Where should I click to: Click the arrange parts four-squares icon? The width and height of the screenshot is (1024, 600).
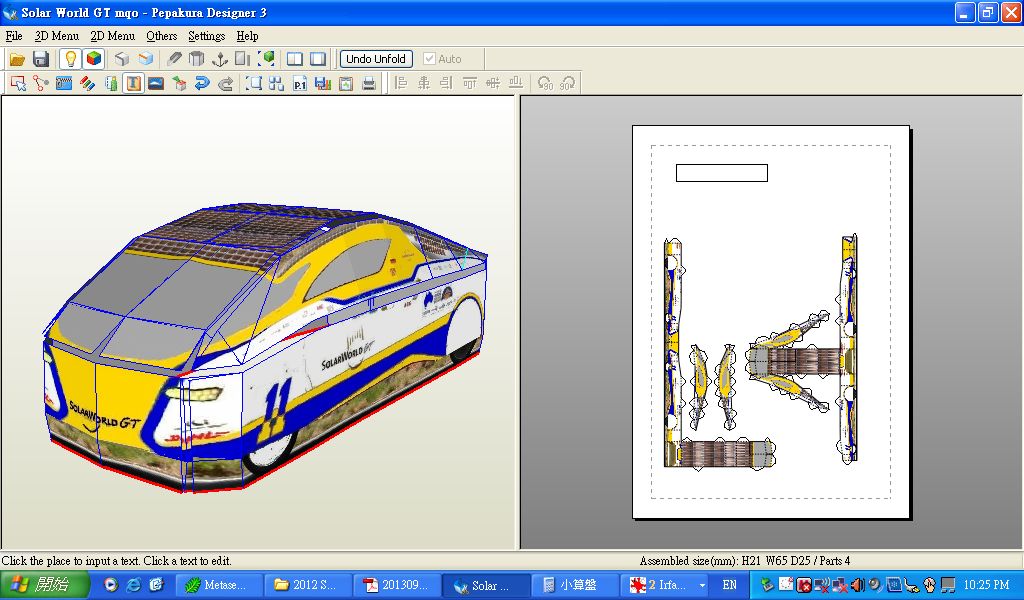coord(276,84)
